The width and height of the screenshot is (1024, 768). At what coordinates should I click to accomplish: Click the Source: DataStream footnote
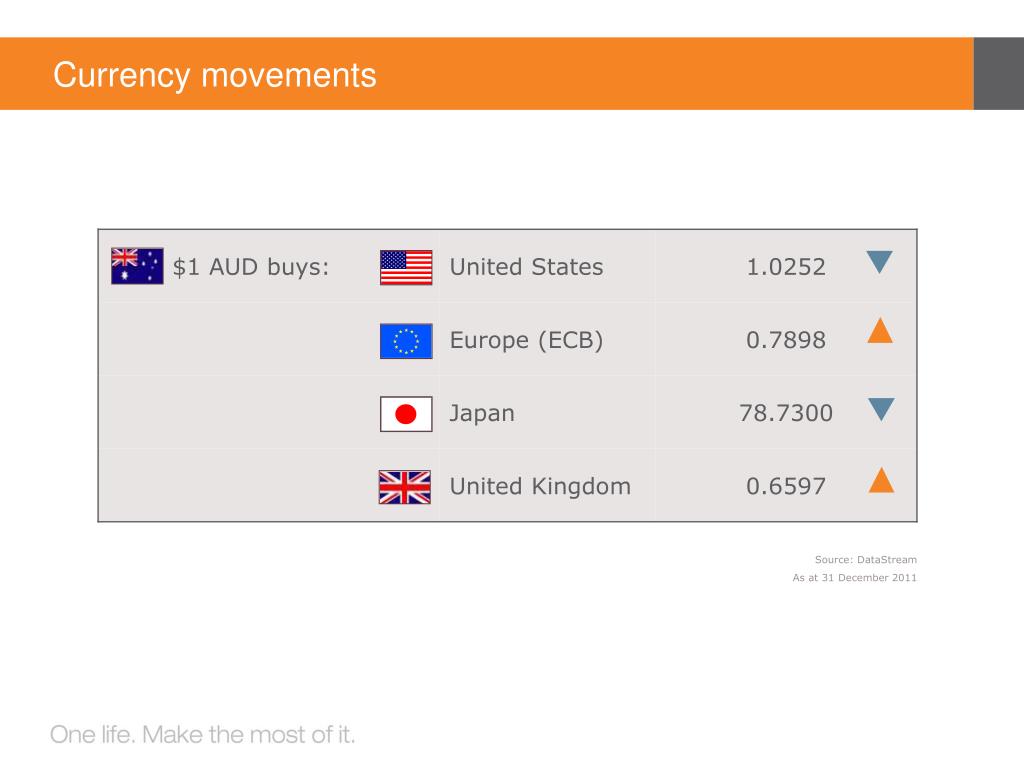point(865,560)
